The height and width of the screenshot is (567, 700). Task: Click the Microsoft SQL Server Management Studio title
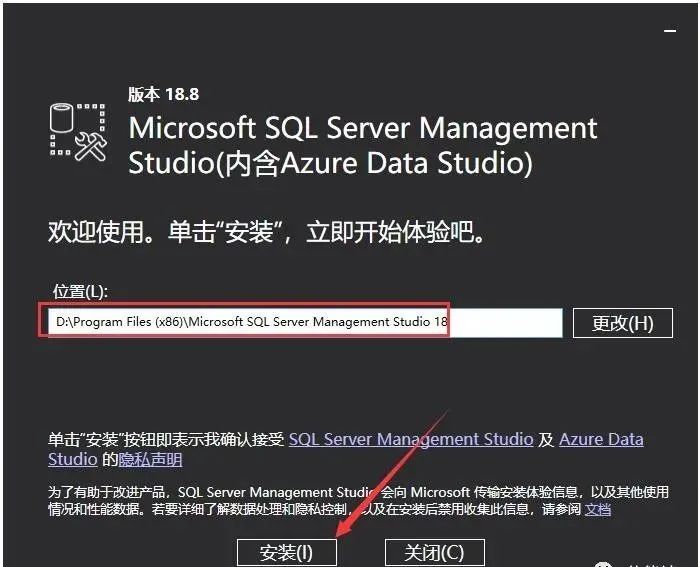362,146
